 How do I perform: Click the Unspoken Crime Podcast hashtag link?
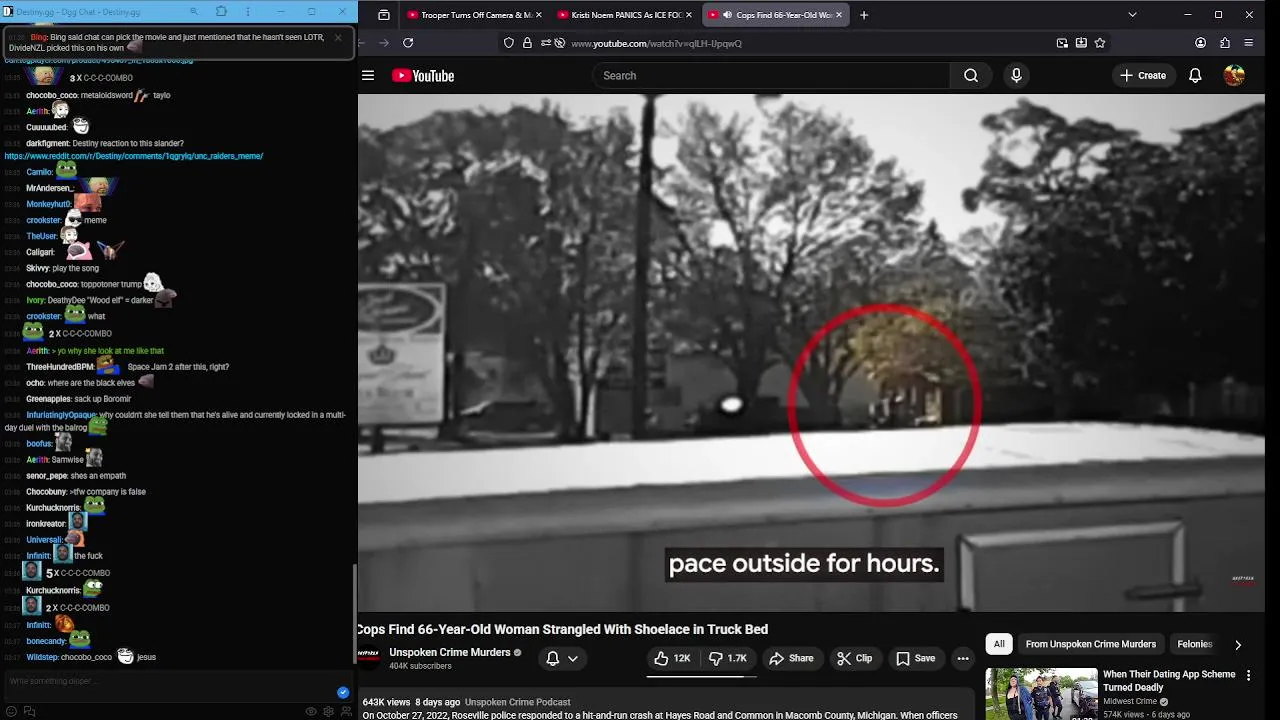tap(517, 702)
